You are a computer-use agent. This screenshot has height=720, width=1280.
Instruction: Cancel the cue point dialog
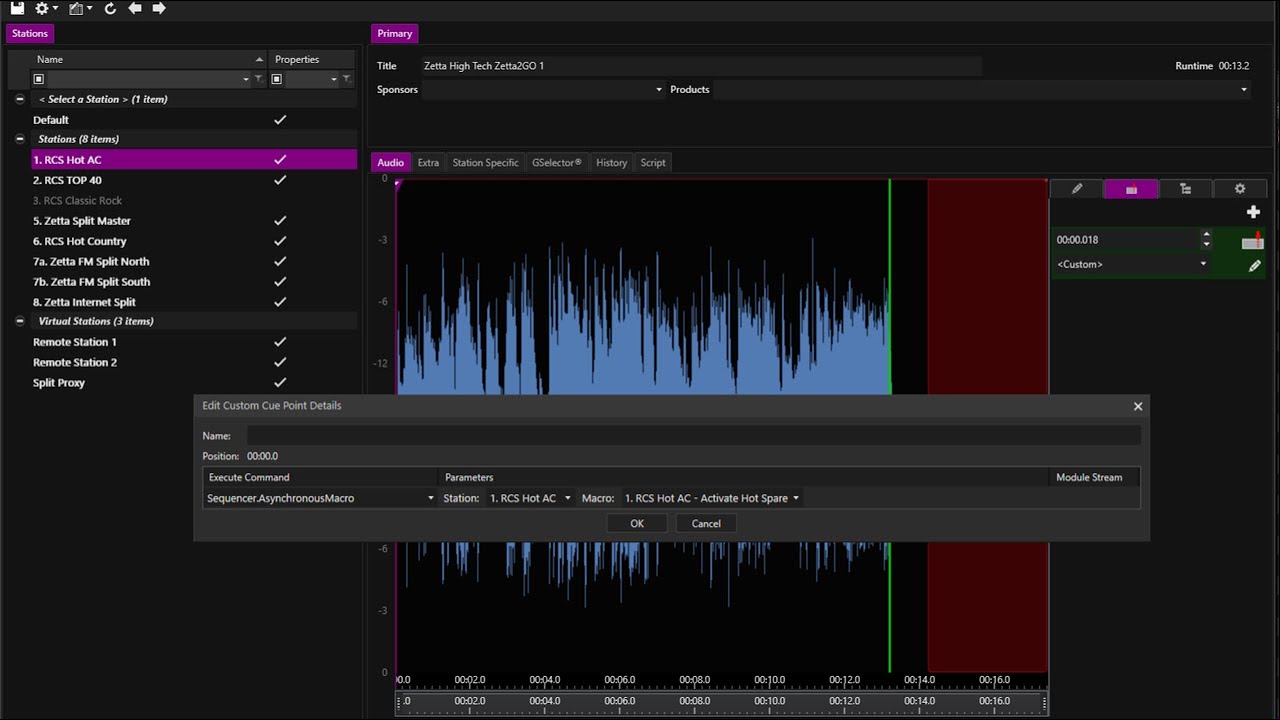[706, 523]
